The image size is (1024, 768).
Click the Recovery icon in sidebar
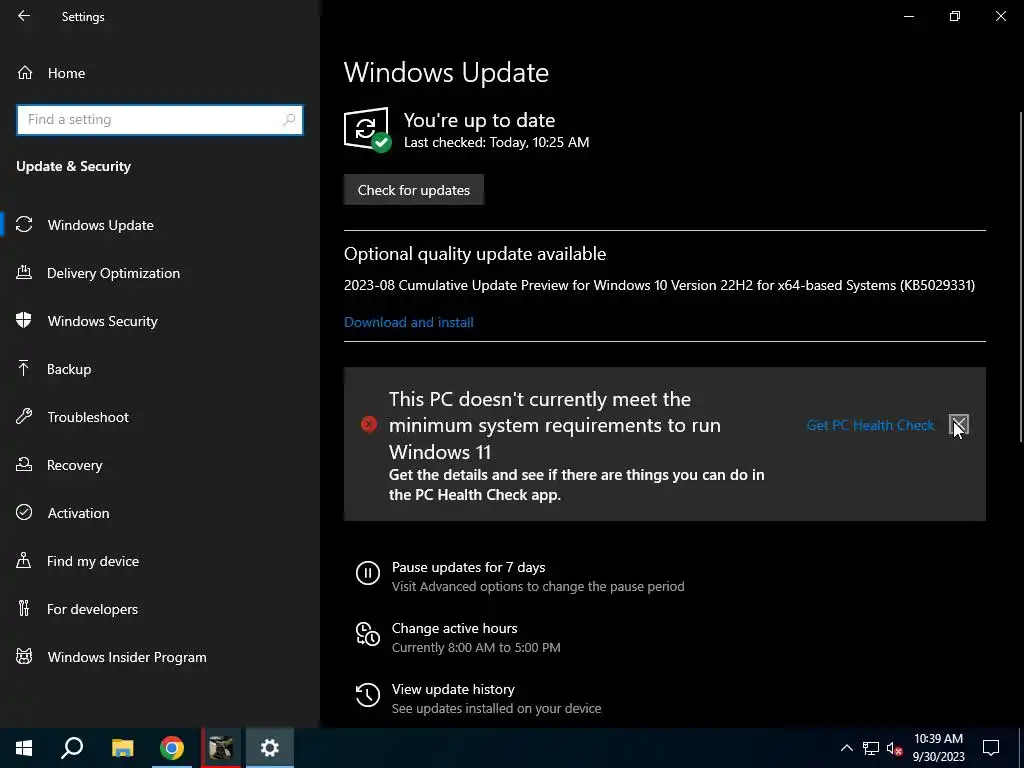(24, 465)
